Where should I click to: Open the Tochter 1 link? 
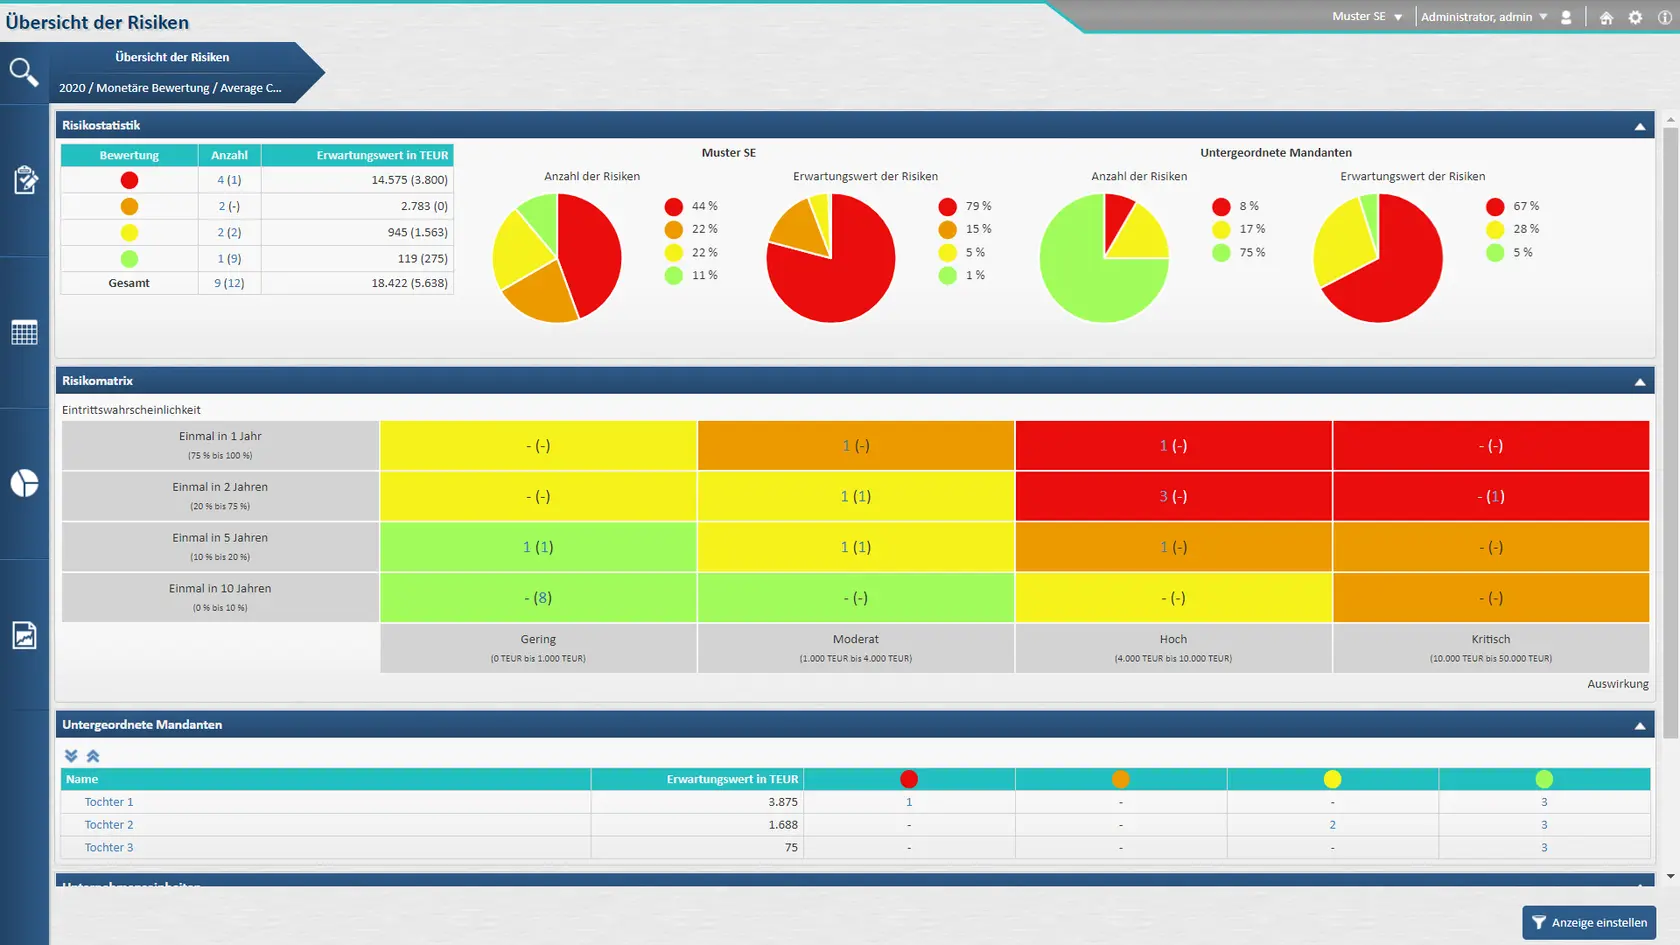click(109, 802)
